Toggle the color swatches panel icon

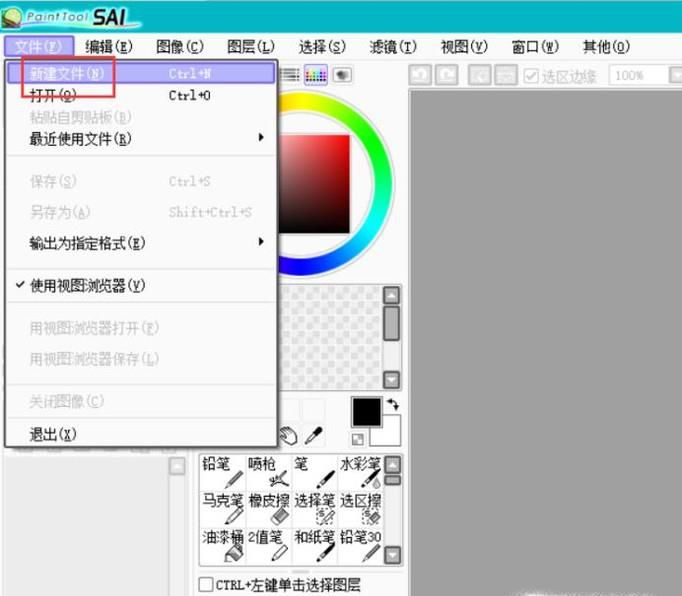(x=316, y=75)
